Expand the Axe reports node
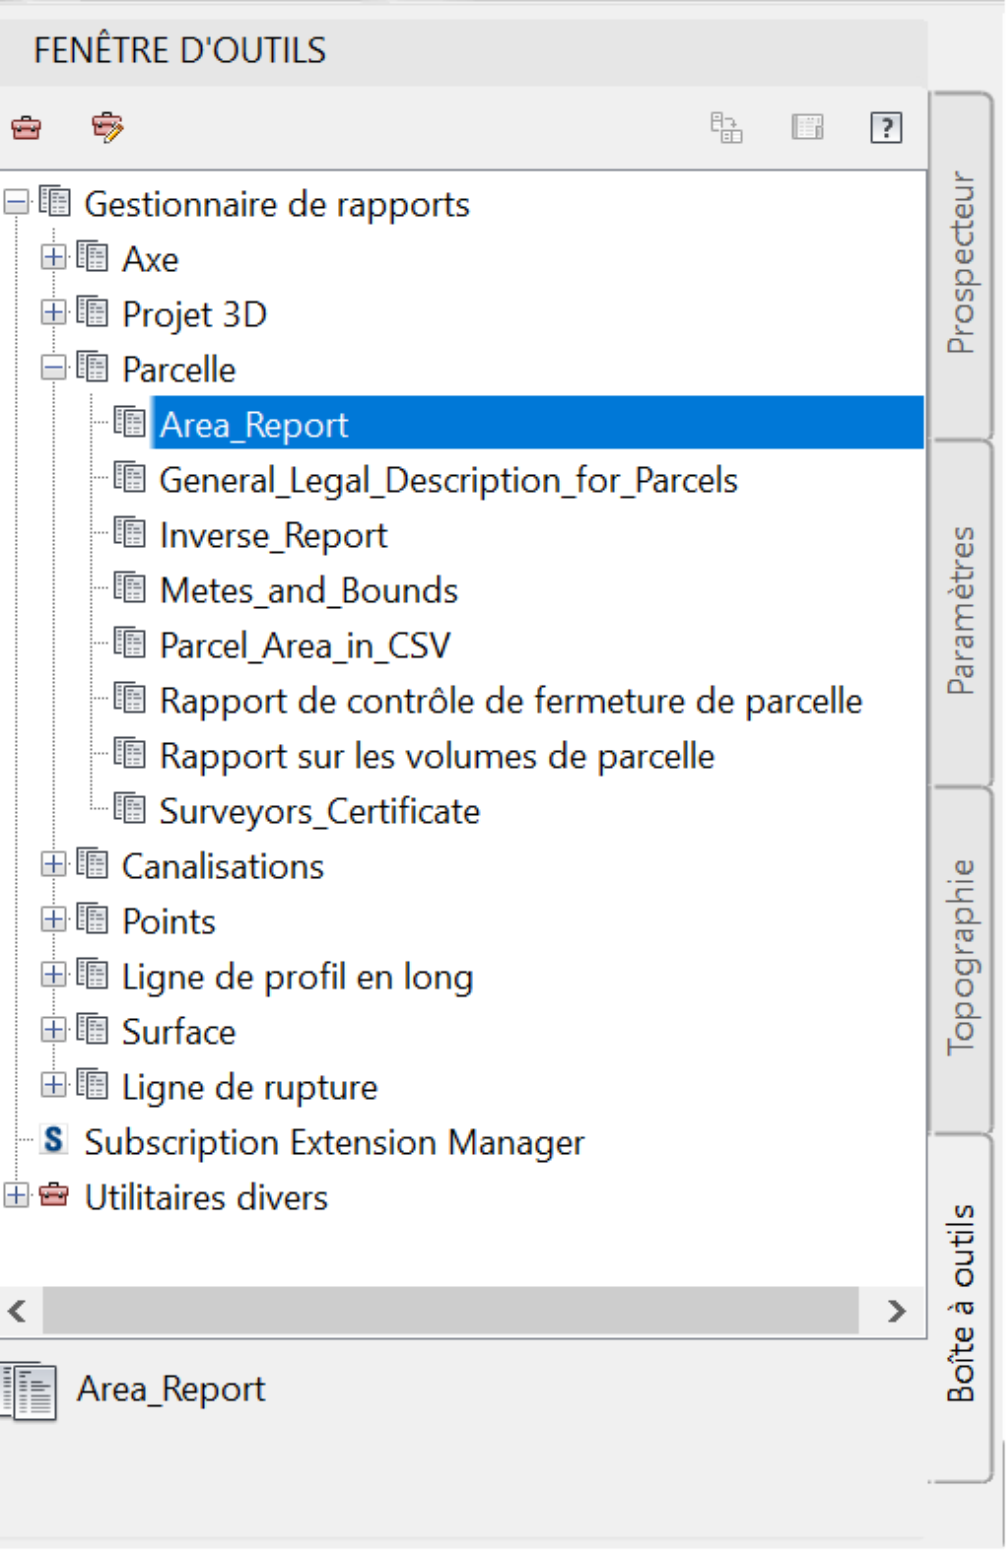 [53, 258]
